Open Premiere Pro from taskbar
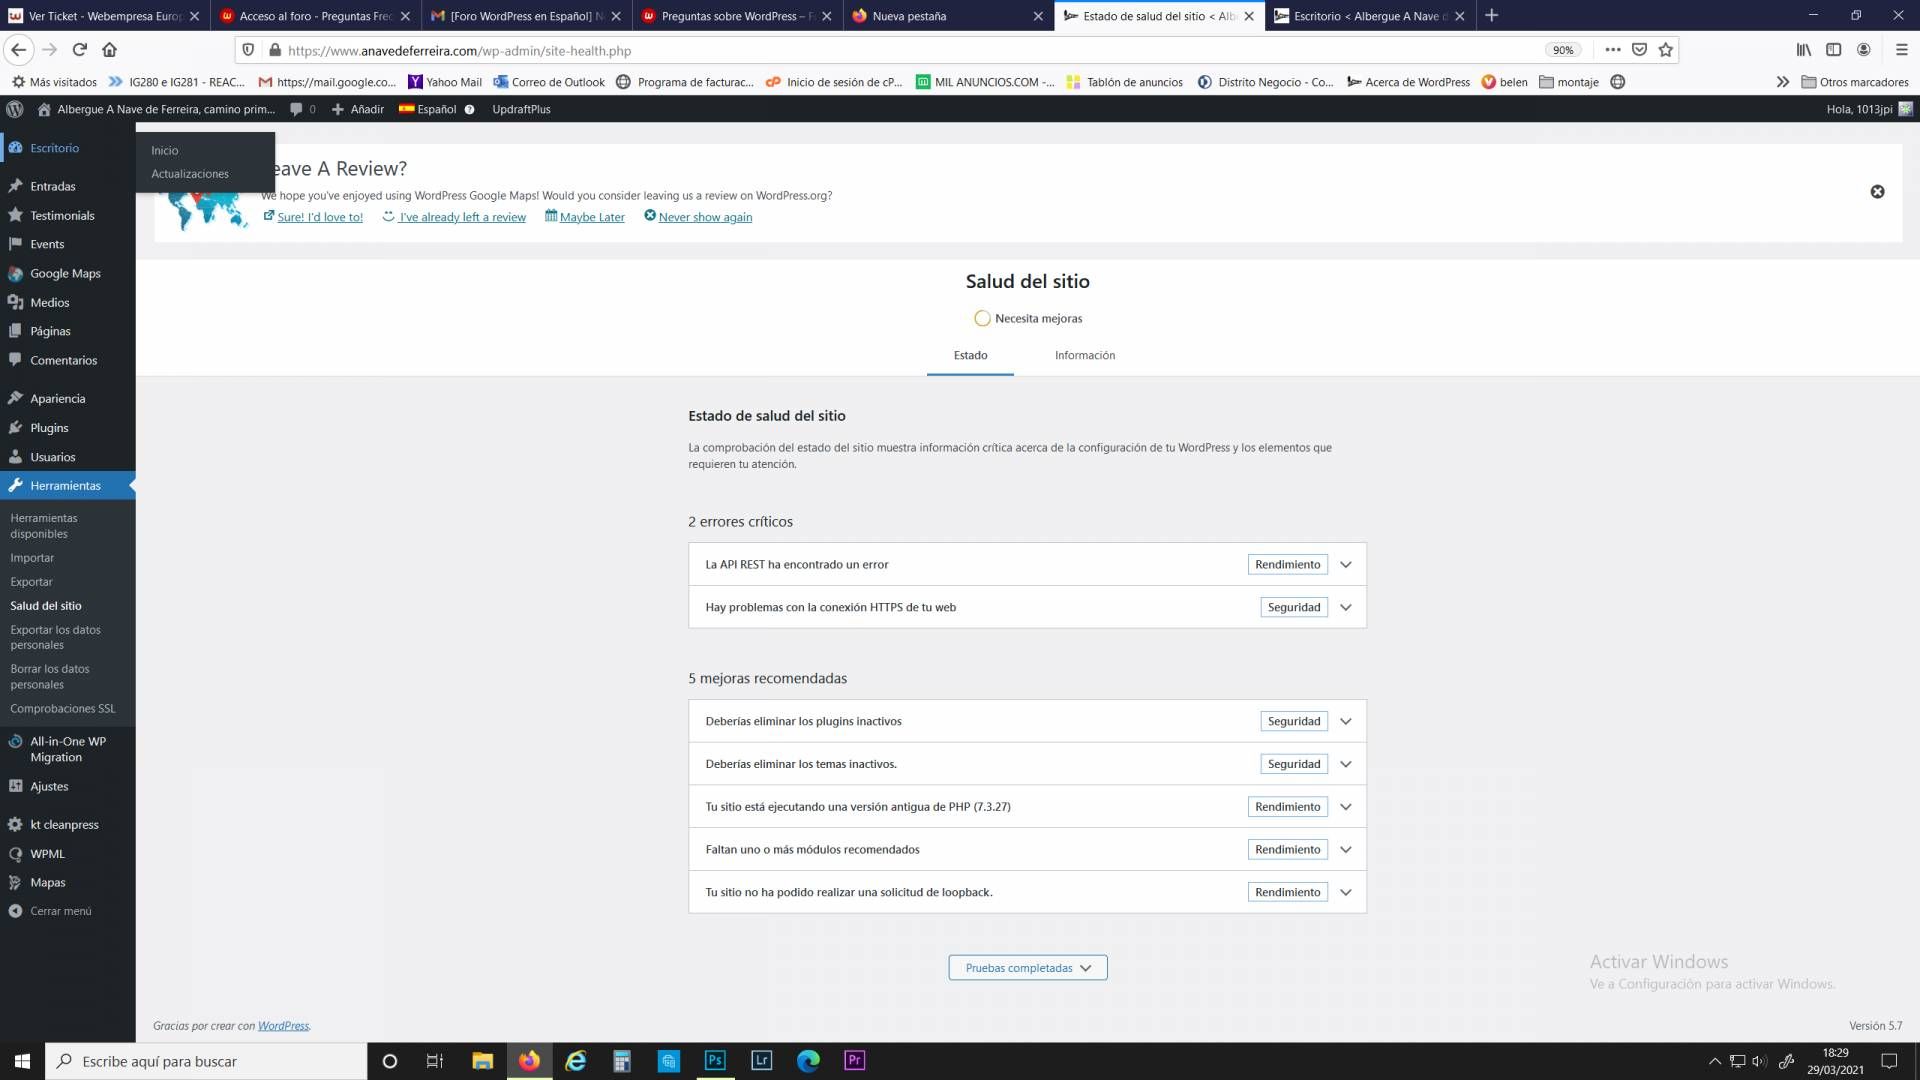1920x1080 pixels. point(855,1061)
